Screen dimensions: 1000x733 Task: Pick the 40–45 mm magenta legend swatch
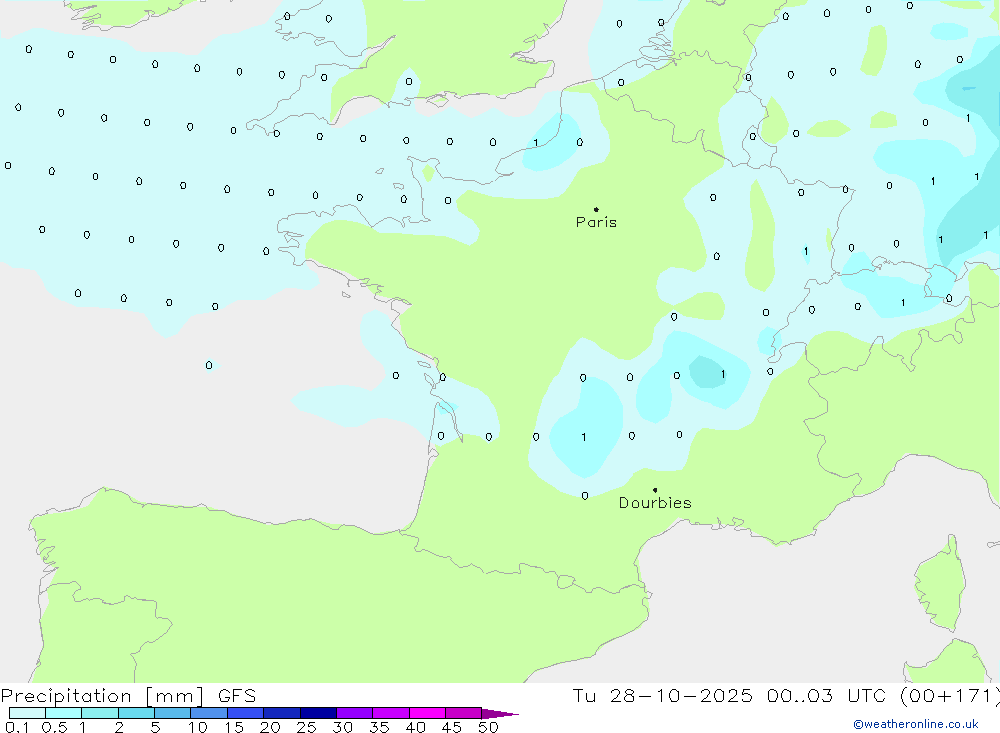coord(427,713)
